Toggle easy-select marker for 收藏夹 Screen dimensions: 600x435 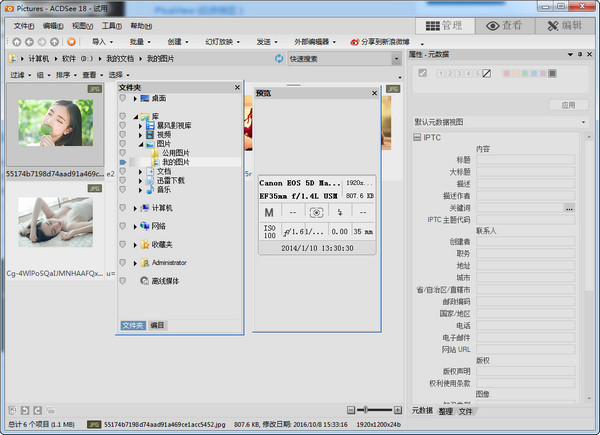click(x=122, y=244)
